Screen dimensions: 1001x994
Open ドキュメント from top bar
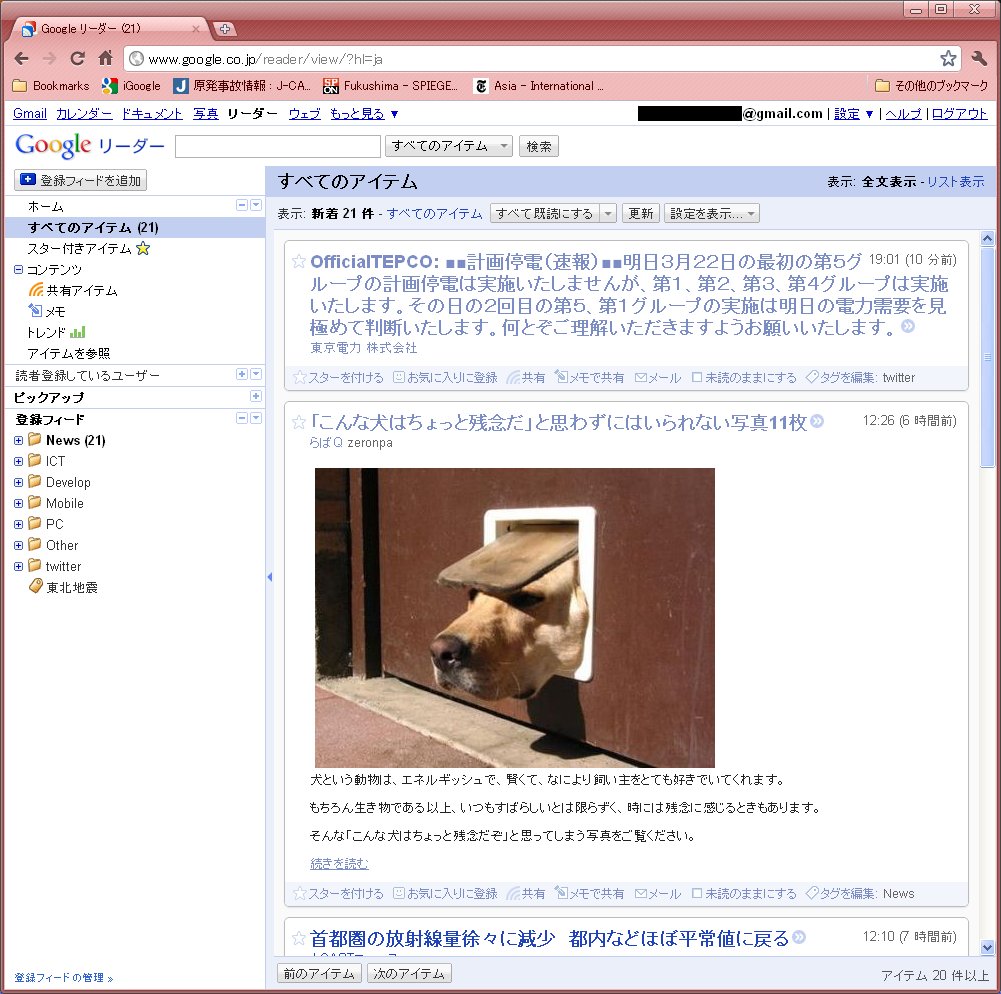(152, 114)
